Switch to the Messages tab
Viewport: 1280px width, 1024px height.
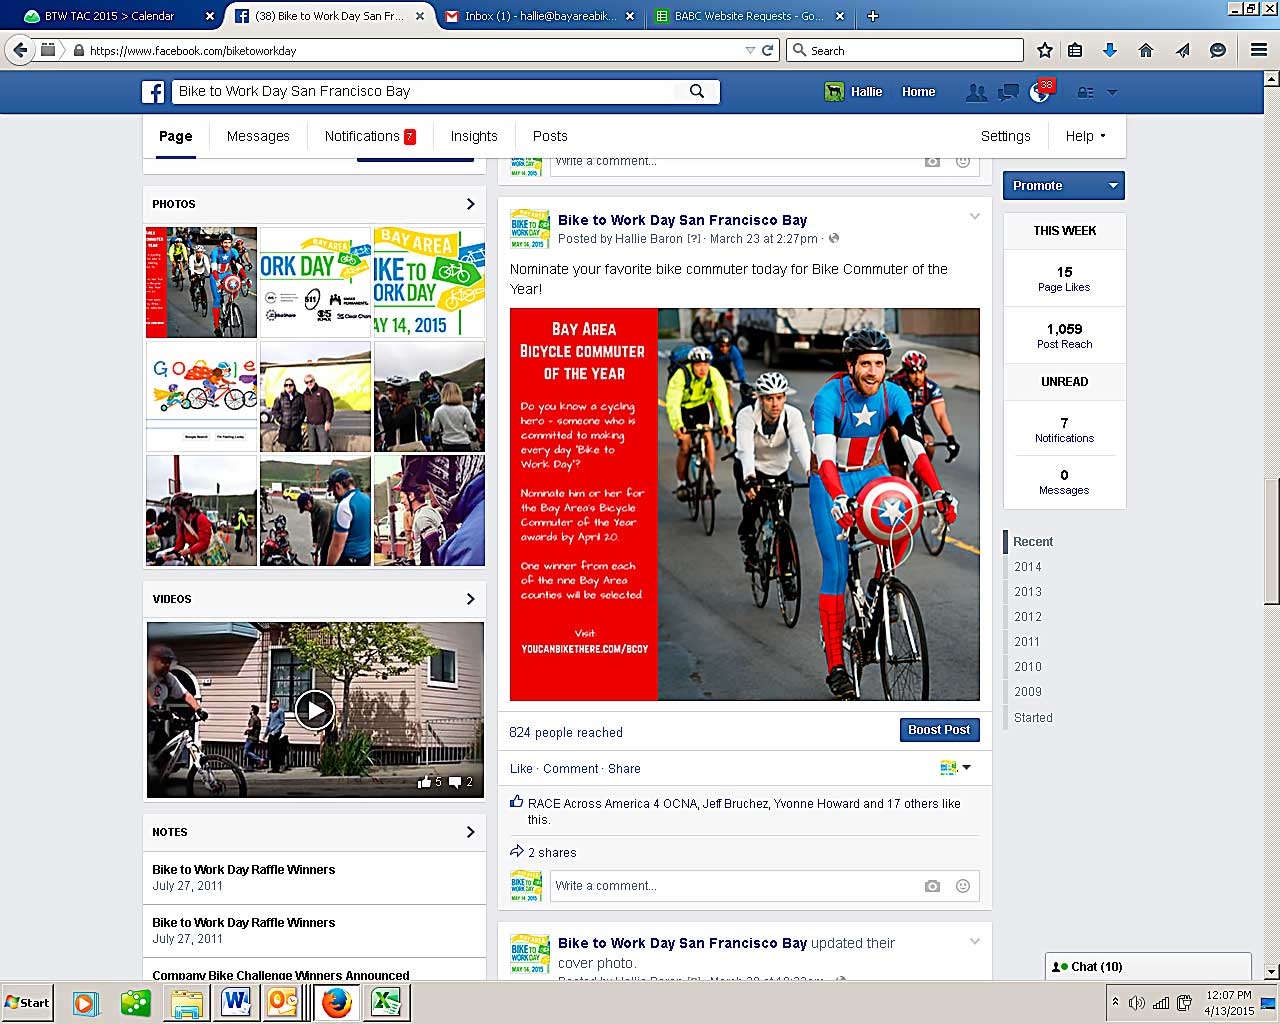point(258,136)
